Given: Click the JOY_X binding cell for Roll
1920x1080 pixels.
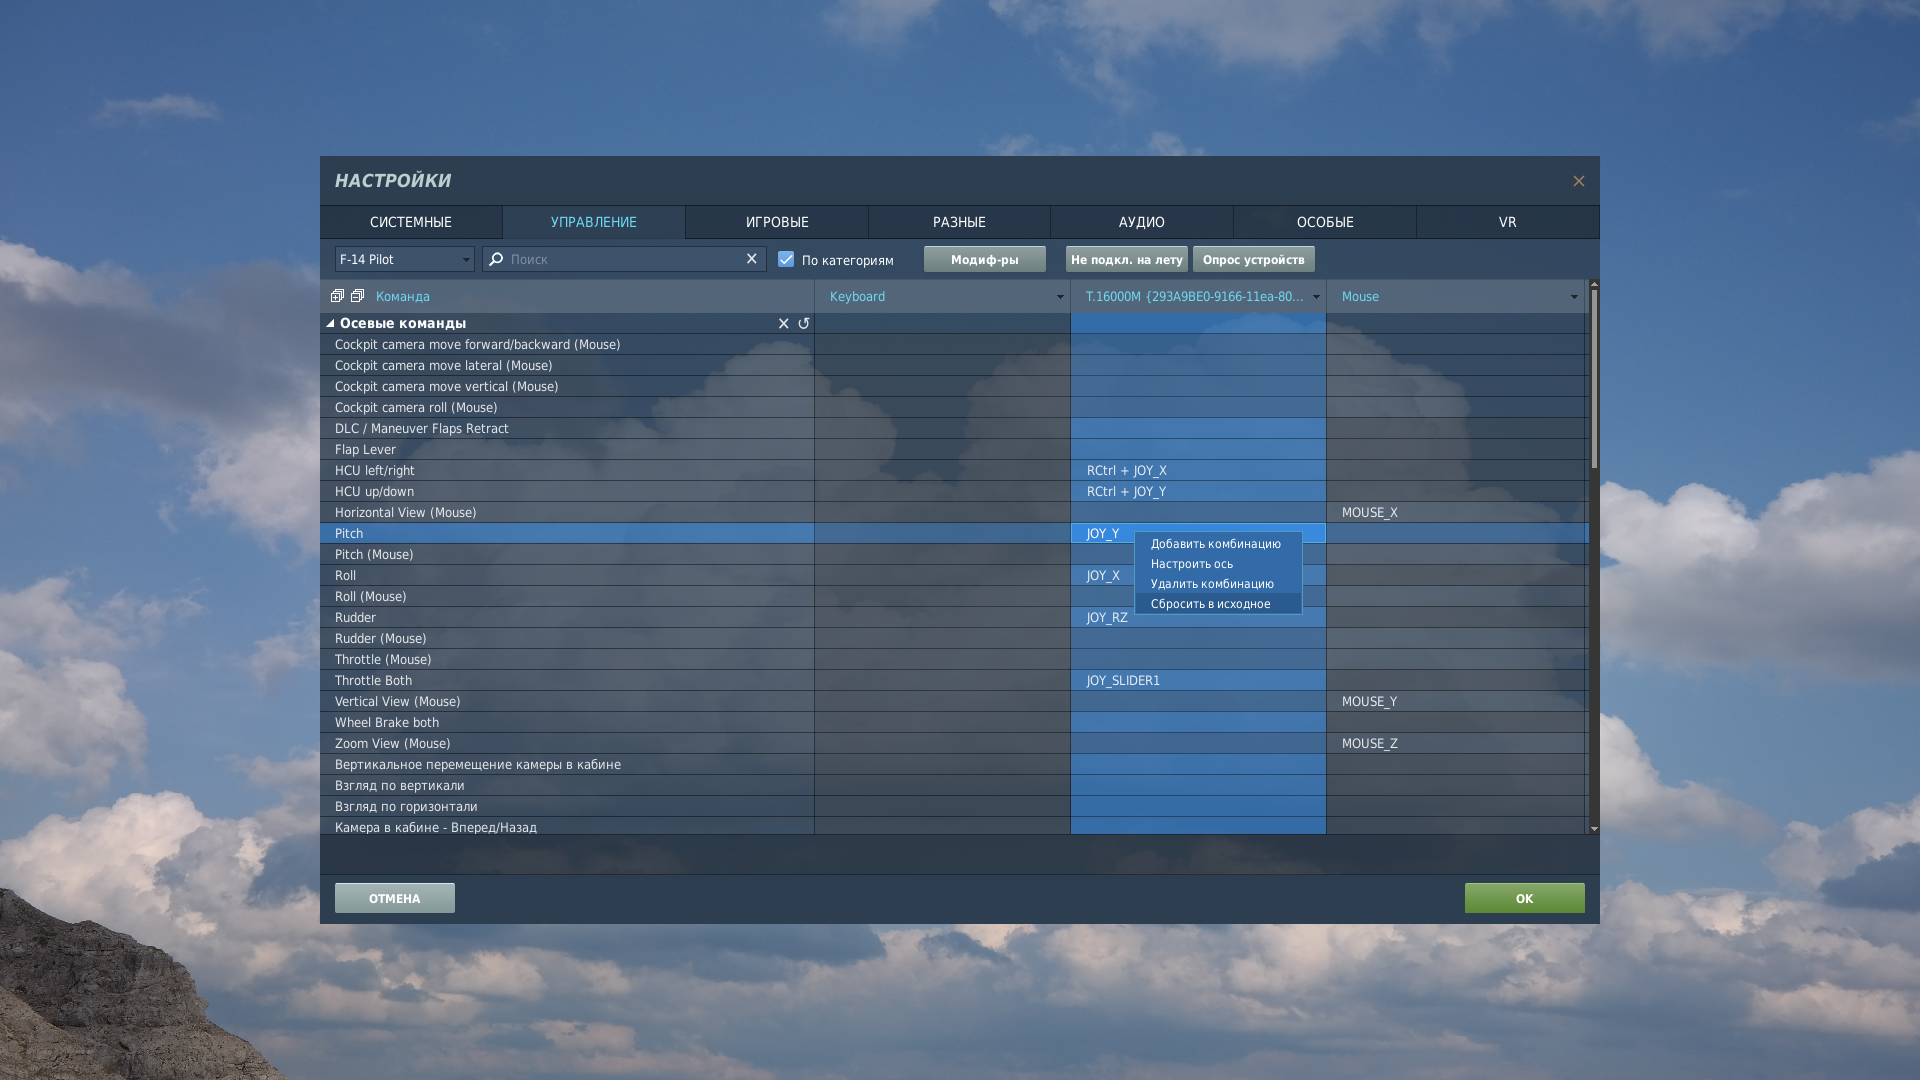Looking at the screenshot, I should click(x=1103, y=576).
